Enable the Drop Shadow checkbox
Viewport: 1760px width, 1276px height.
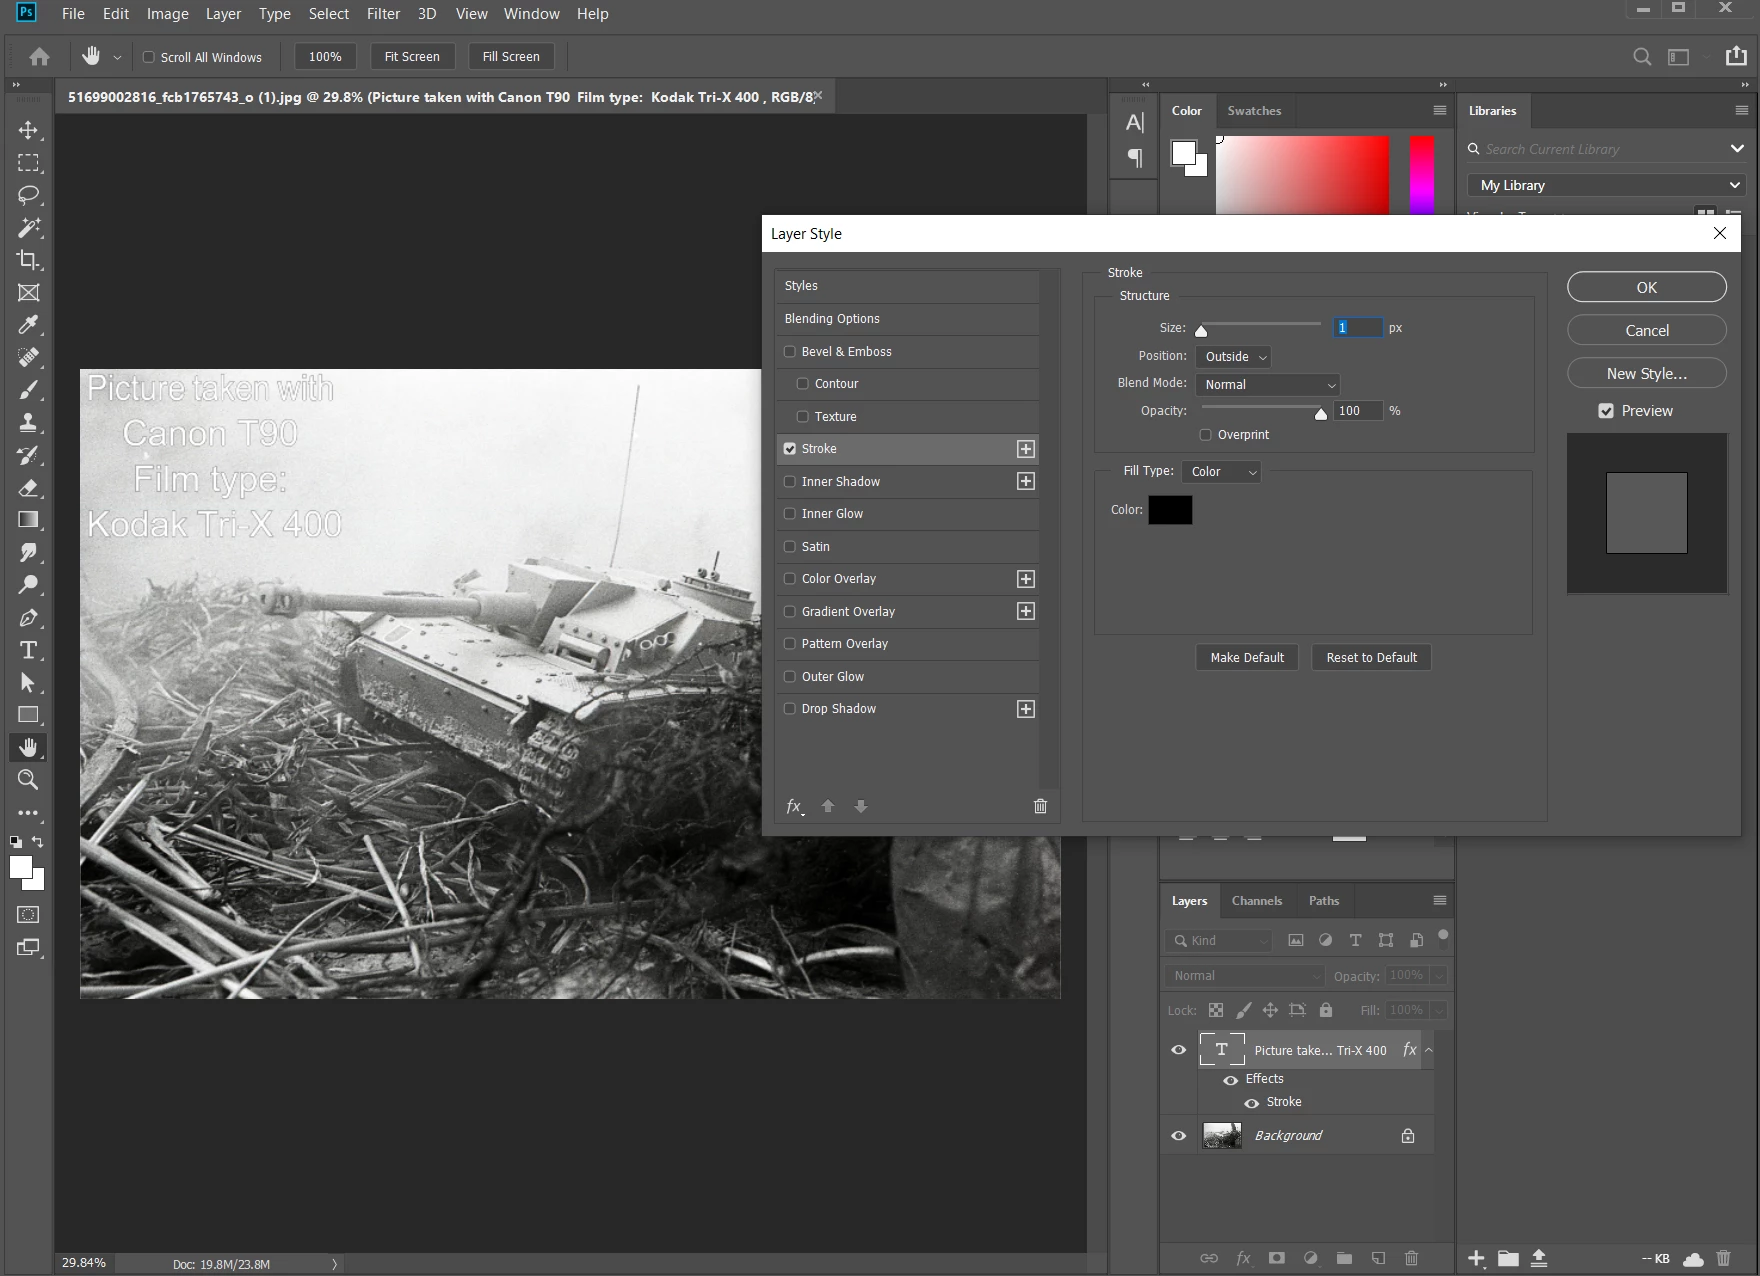click(790, 709)
